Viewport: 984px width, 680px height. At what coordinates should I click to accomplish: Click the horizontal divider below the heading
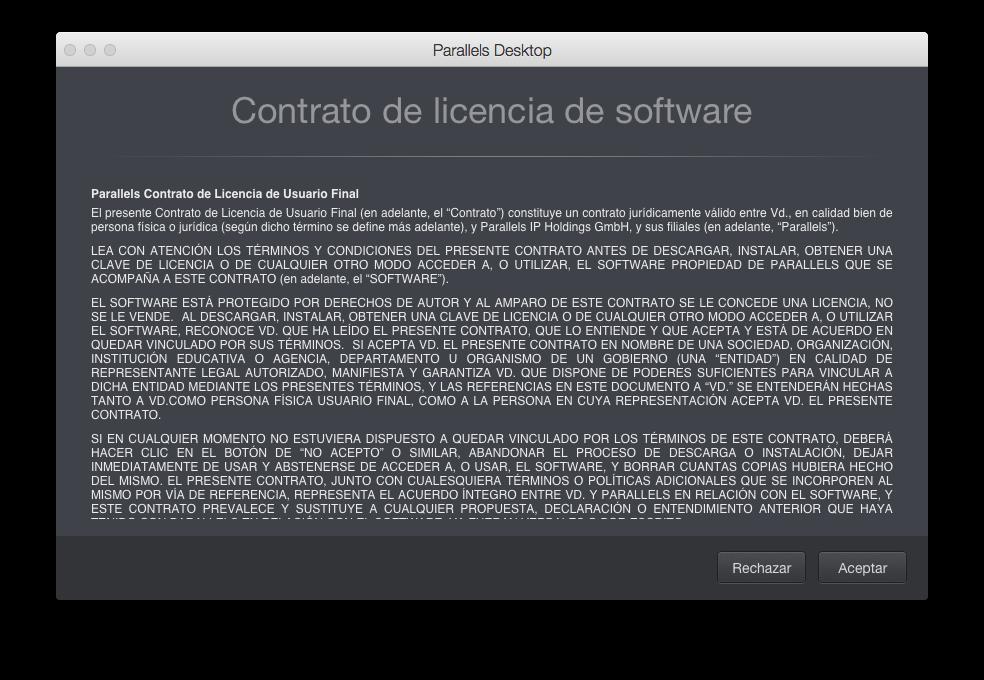click(491, 156)
